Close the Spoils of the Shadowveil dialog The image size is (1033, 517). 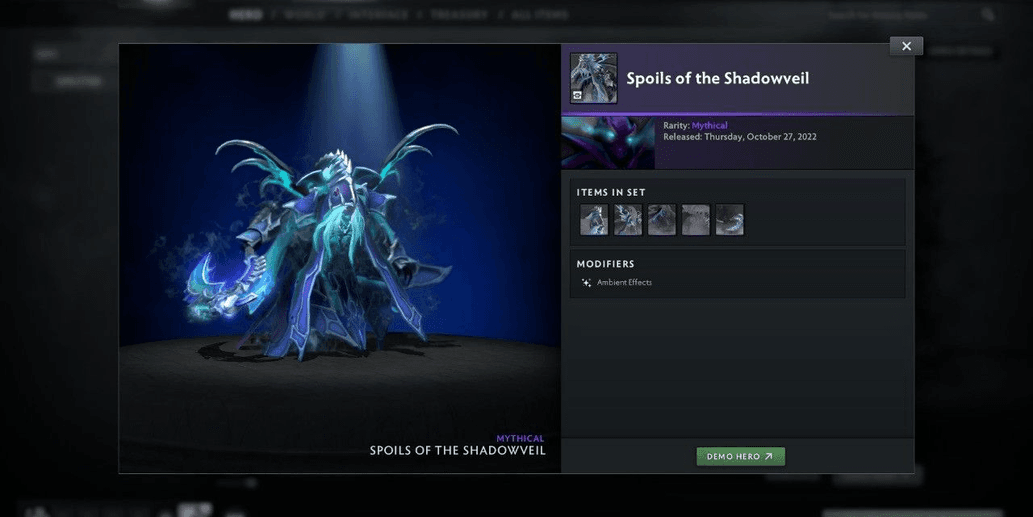coord(906,46)
